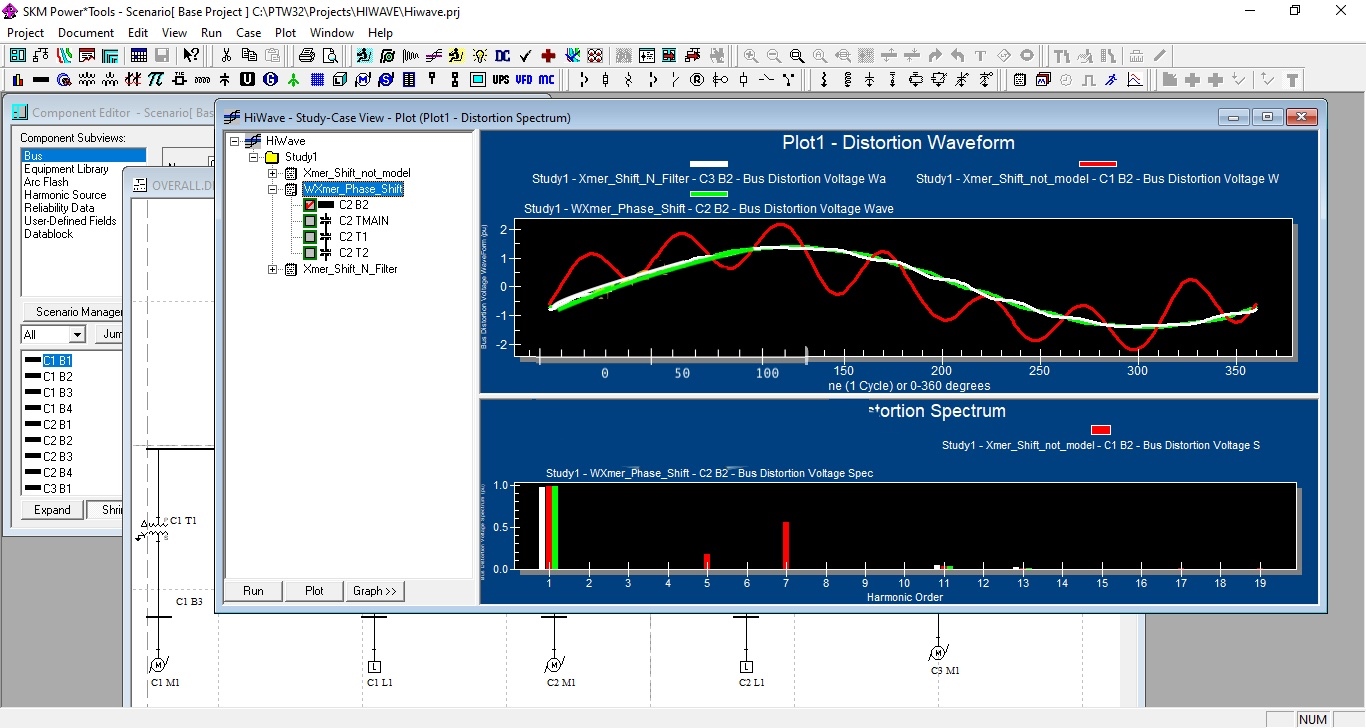Screen dimensions: 1366x728
Task: Add a VFD component from the toolbar
Action: tap(523, 79)
